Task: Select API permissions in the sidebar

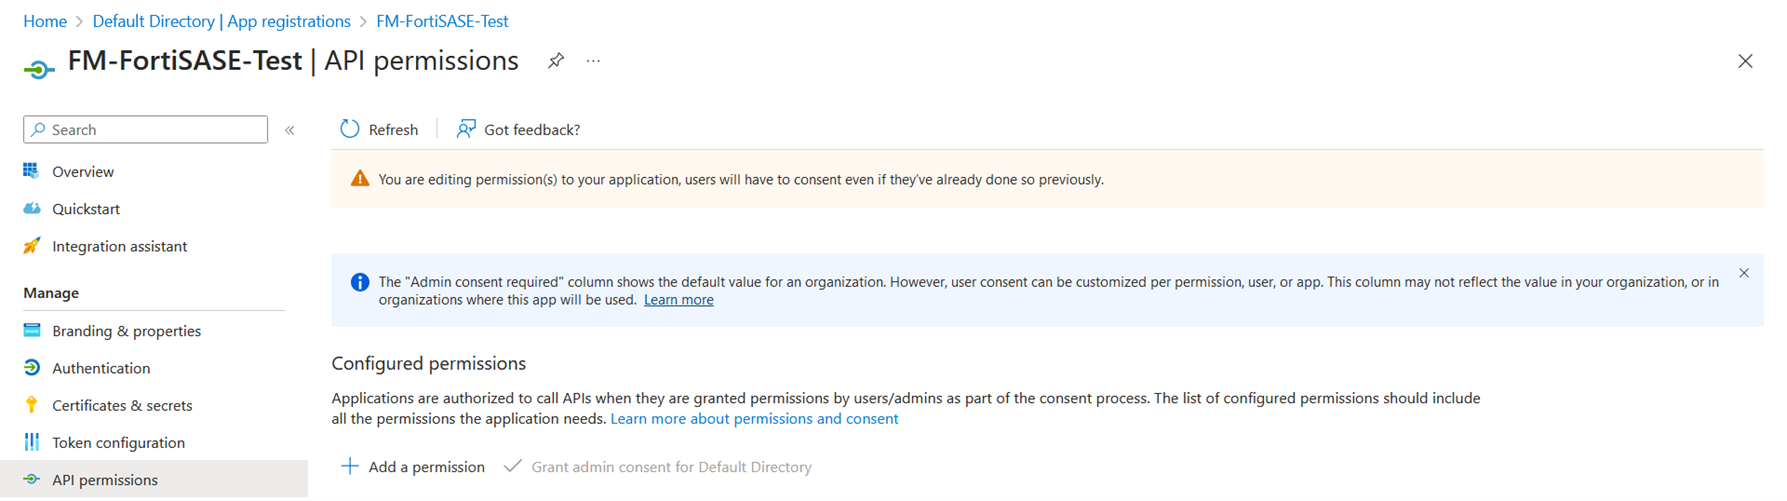Action: coord(105,480)
